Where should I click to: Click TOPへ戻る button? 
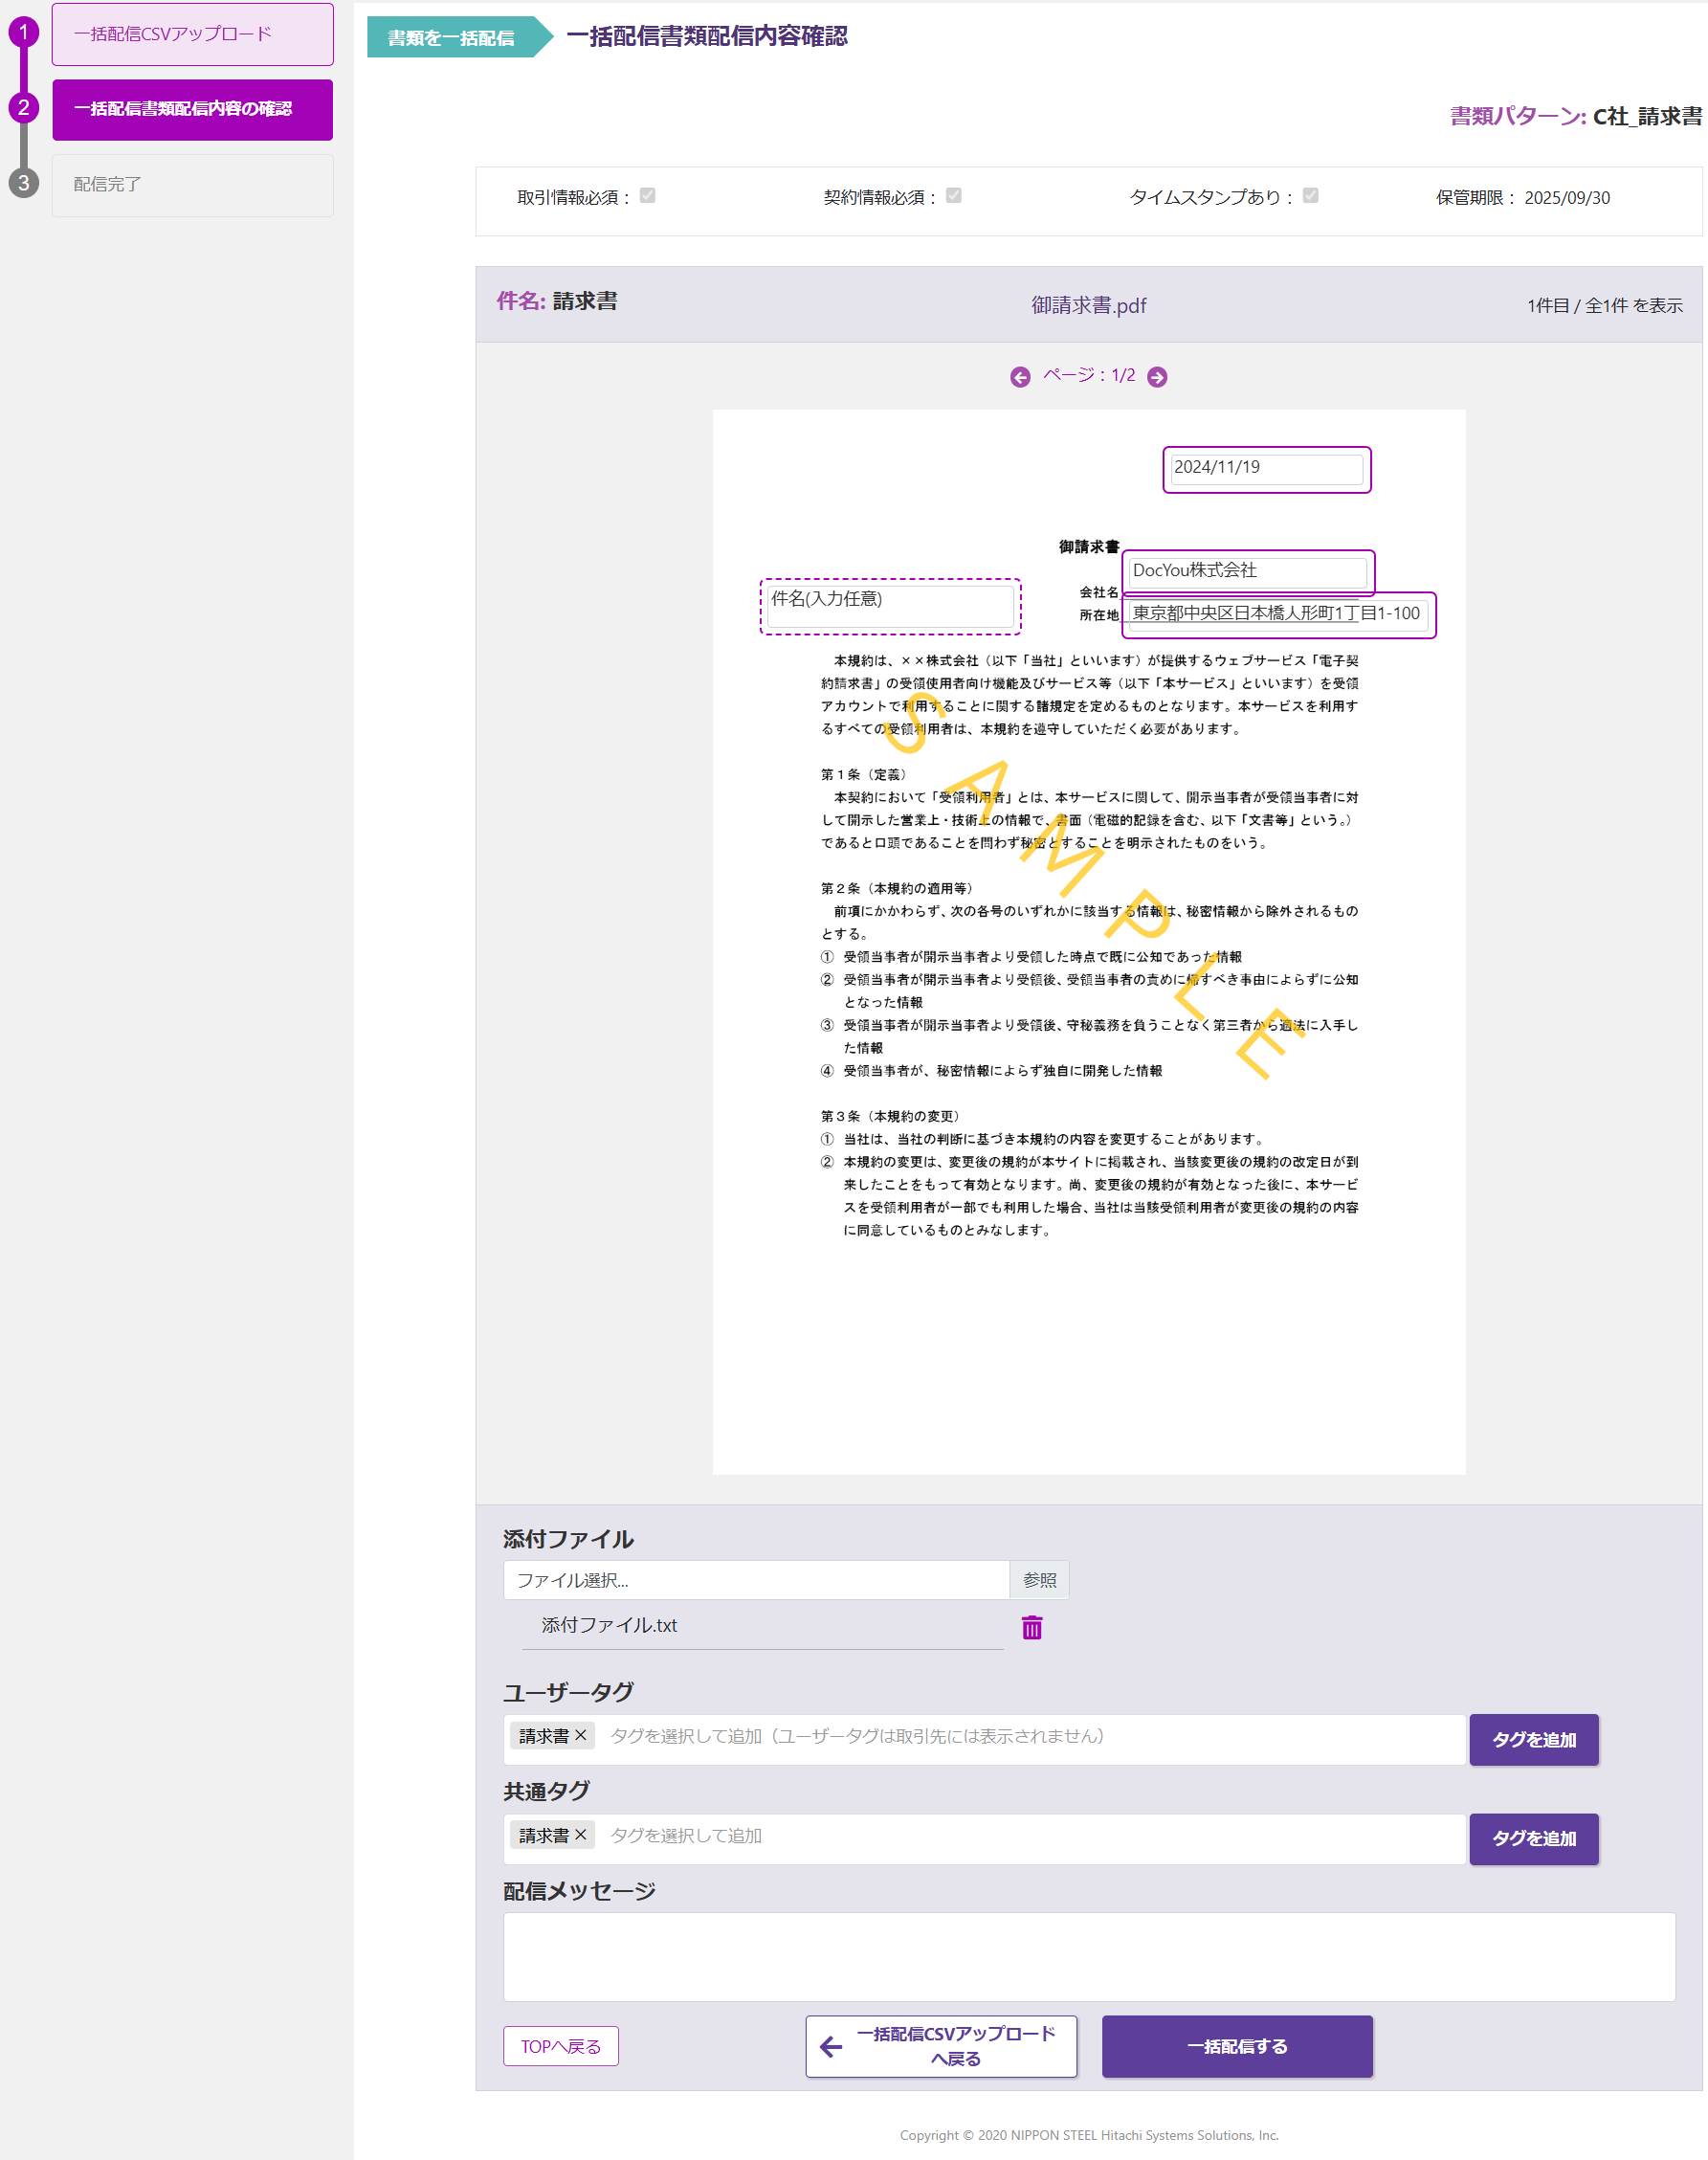tap(560, 2046)
